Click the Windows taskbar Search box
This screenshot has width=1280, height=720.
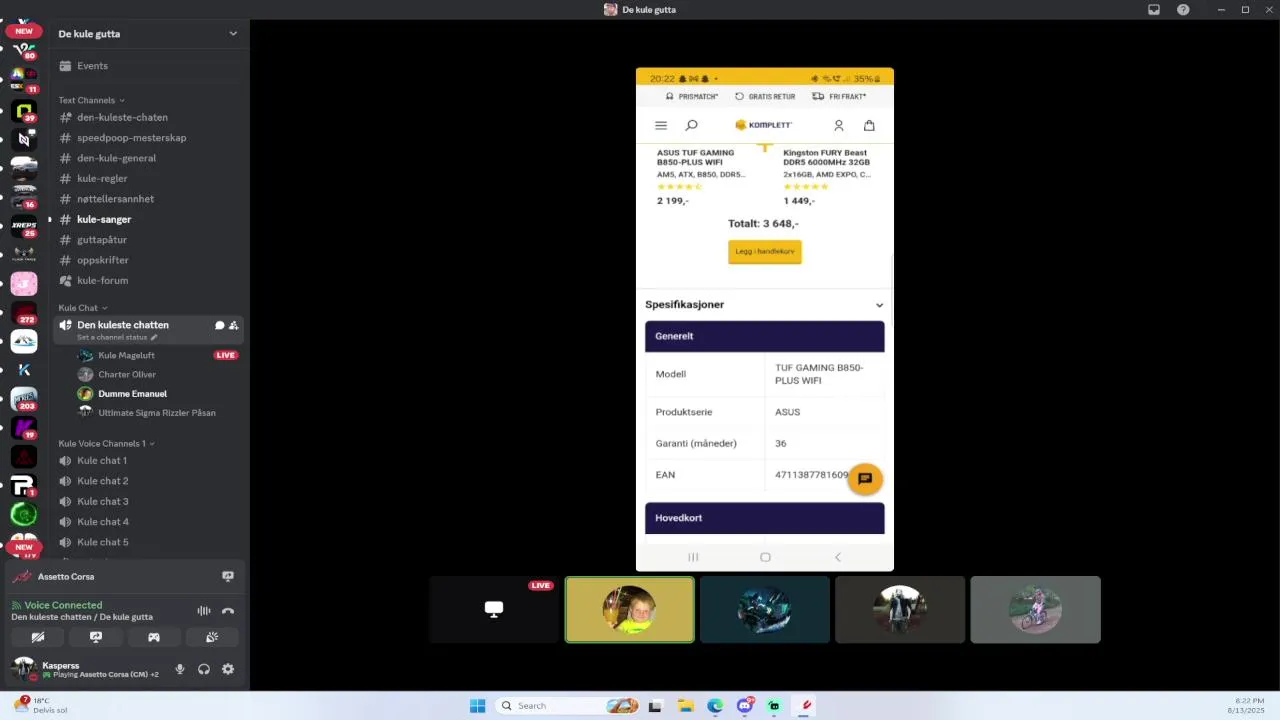567,706
